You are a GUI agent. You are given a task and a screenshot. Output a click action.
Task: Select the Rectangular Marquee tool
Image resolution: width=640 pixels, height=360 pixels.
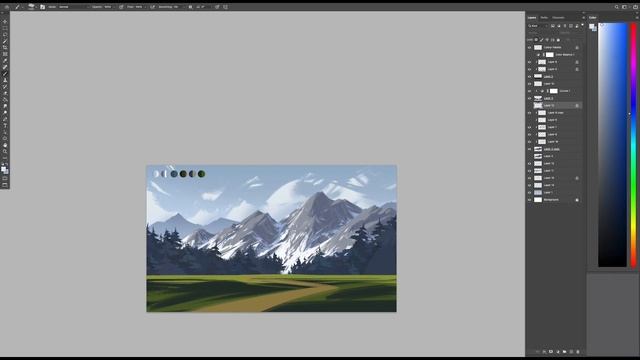point(5,28)
